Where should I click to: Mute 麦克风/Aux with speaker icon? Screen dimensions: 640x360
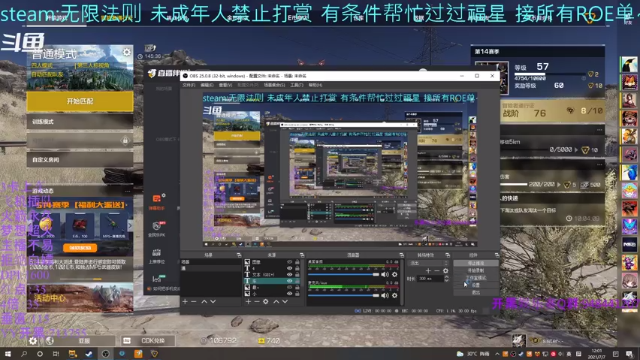click(385, 296)
